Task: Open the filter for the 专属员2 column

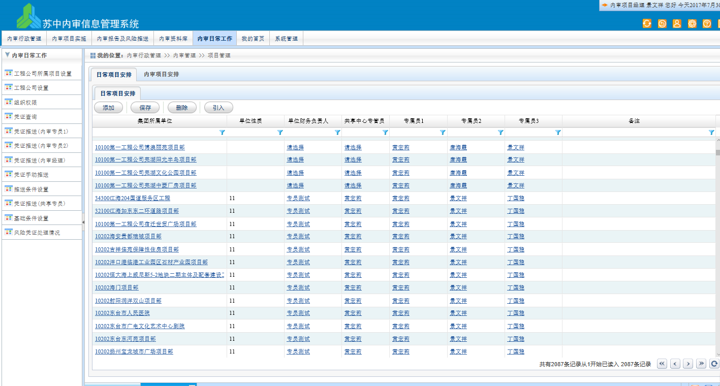Action: click(x=501, y=132)
